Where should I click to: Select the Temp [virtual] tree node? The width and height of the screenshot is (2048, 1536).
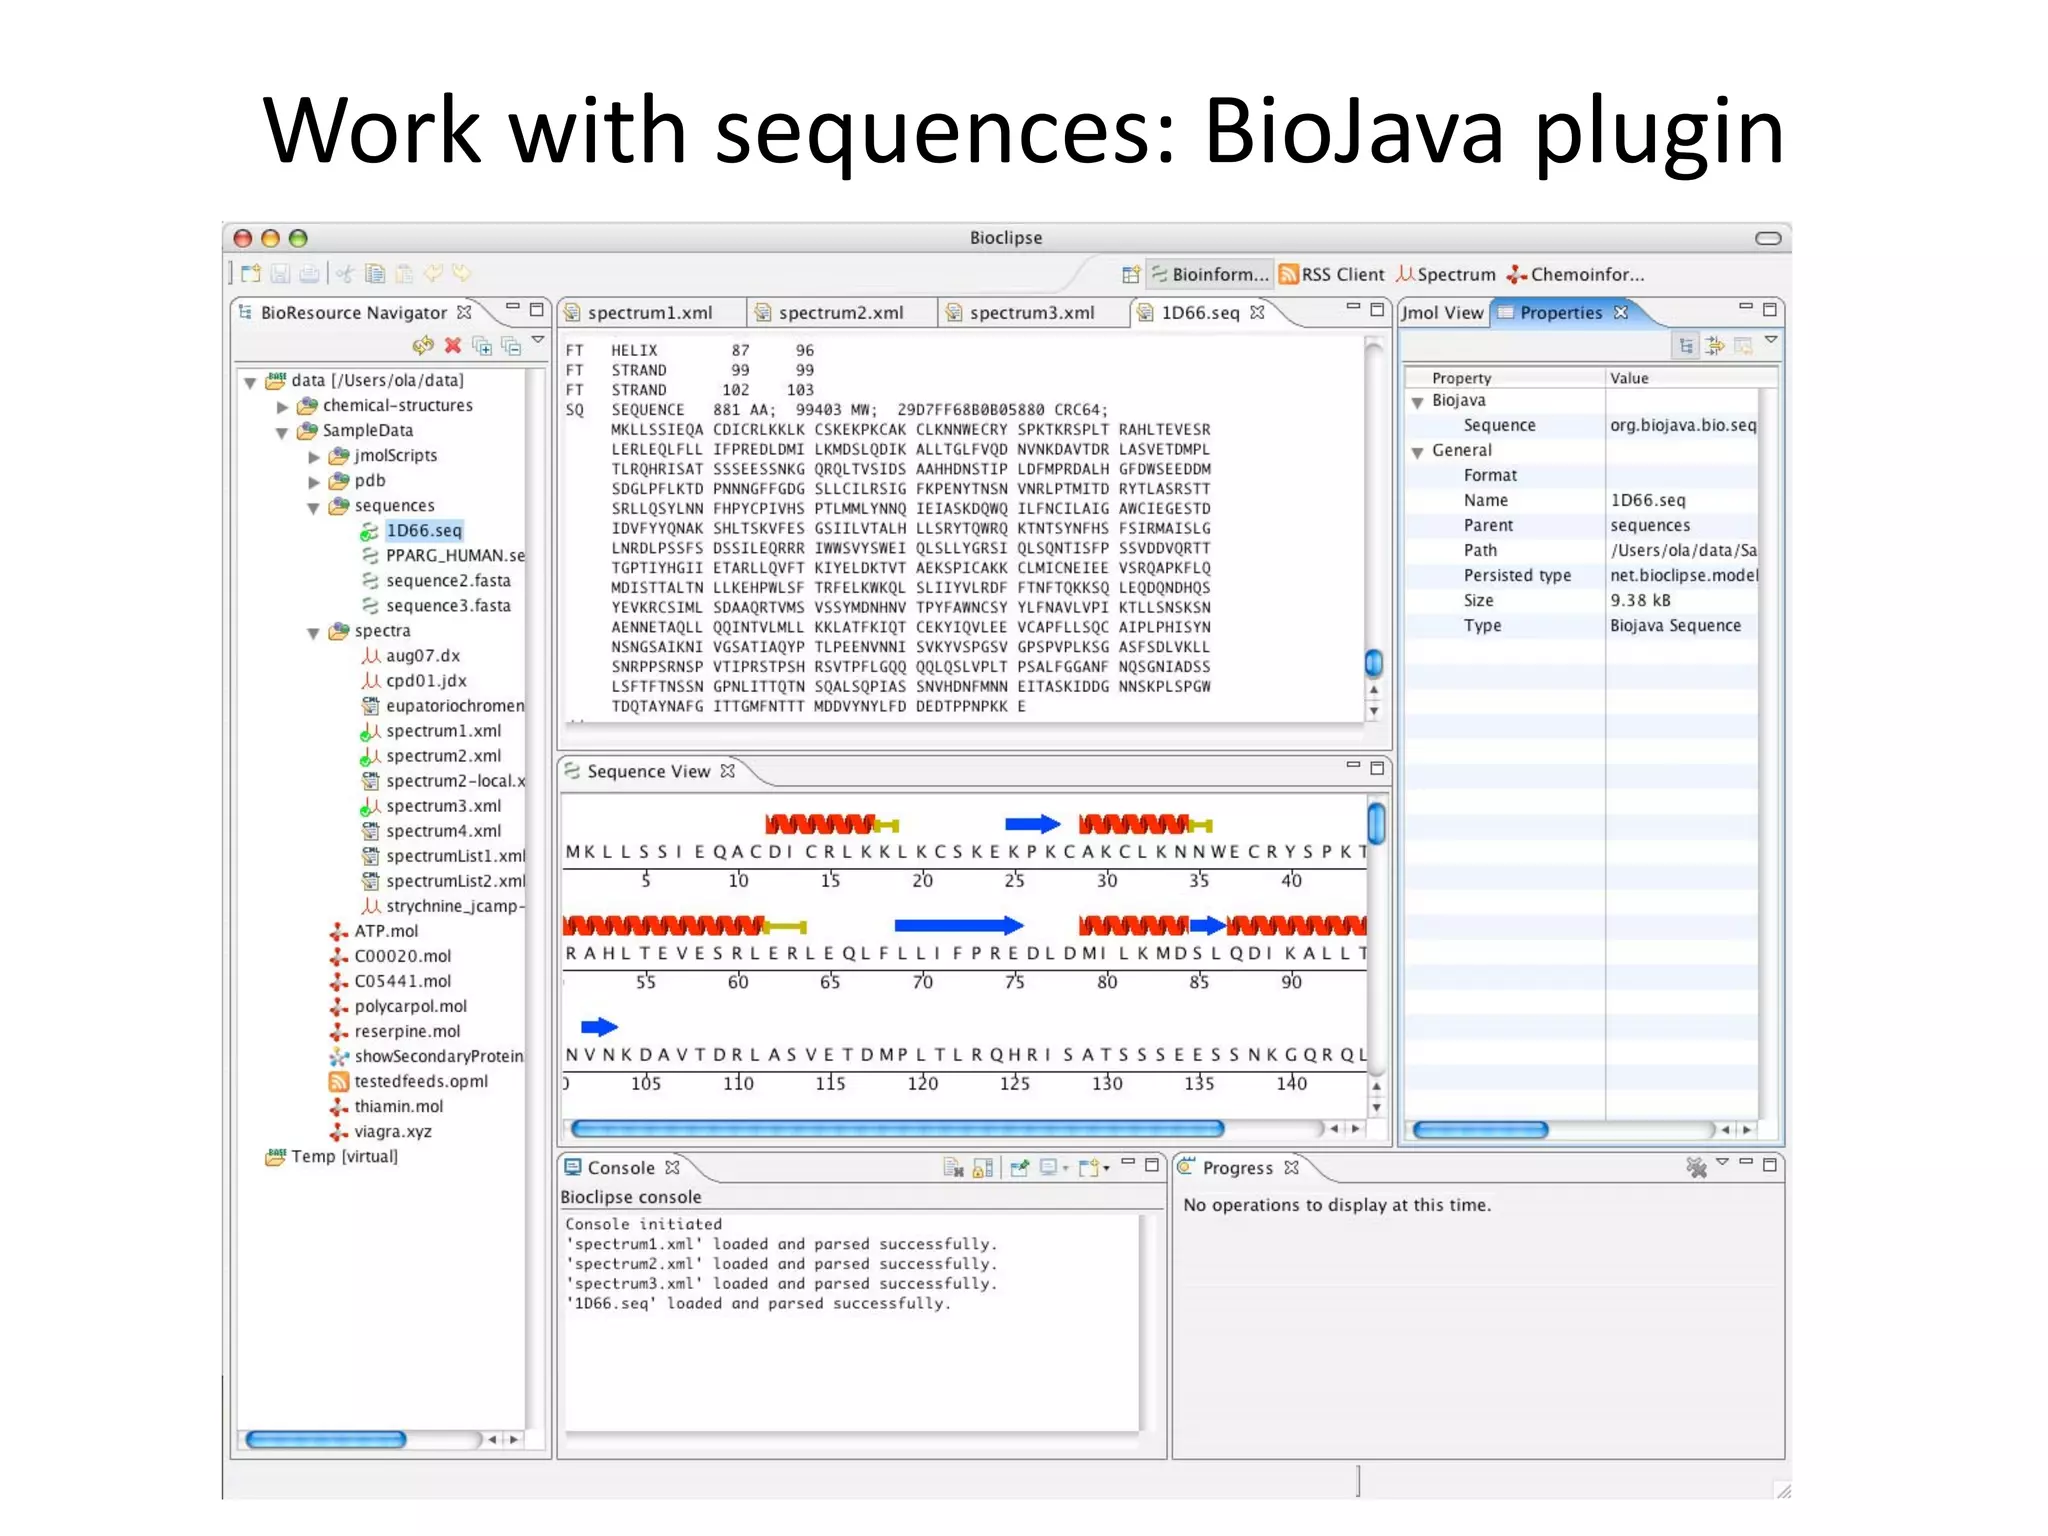coord(344,1156)
